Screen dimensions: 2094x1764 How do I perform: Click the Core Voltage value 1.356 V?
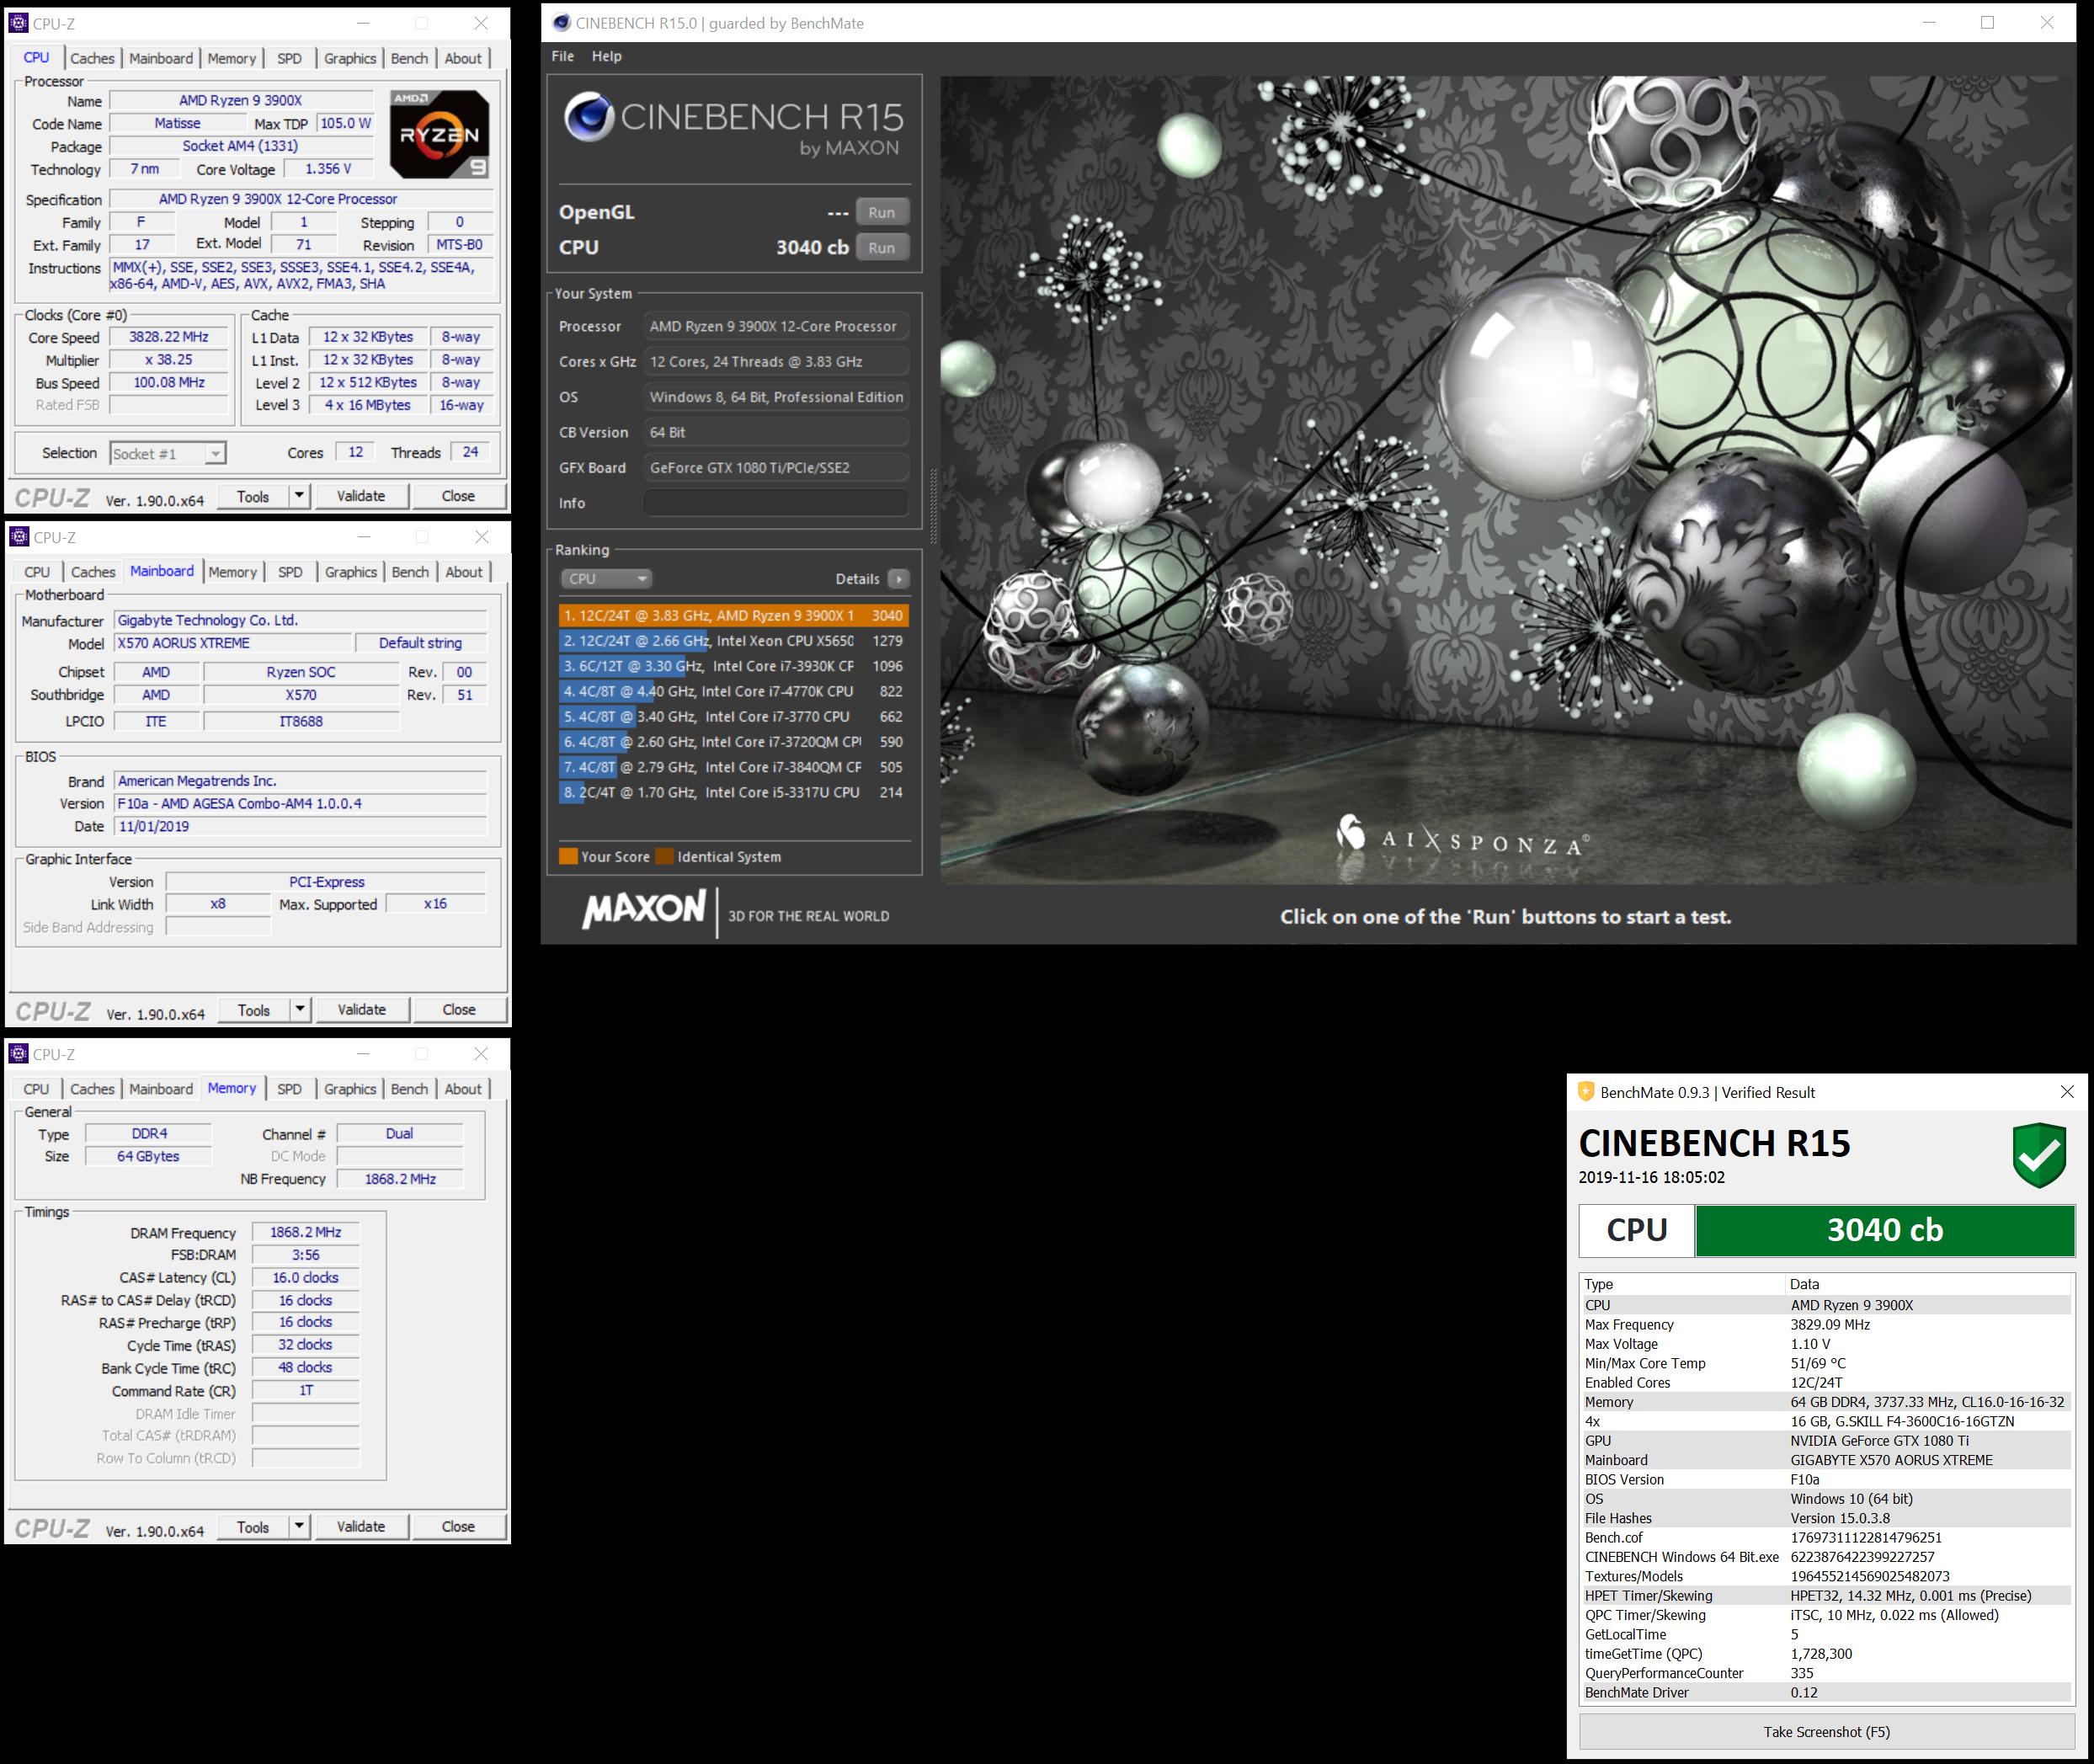(329, 169)
